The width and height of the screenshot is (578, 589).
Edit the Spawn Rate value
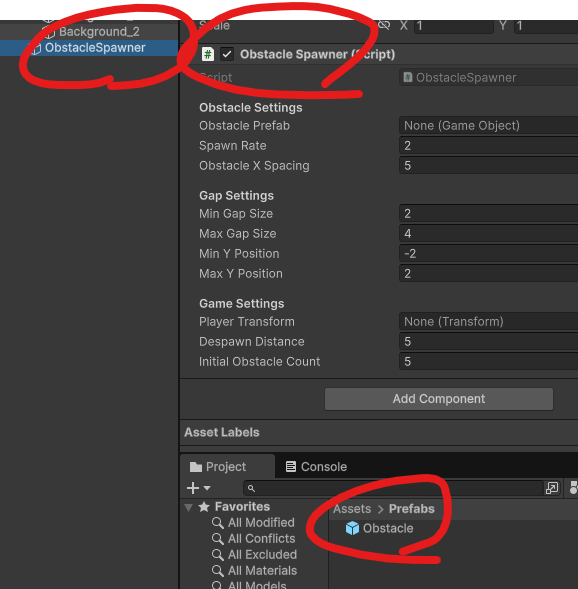[x=488, y=145]
